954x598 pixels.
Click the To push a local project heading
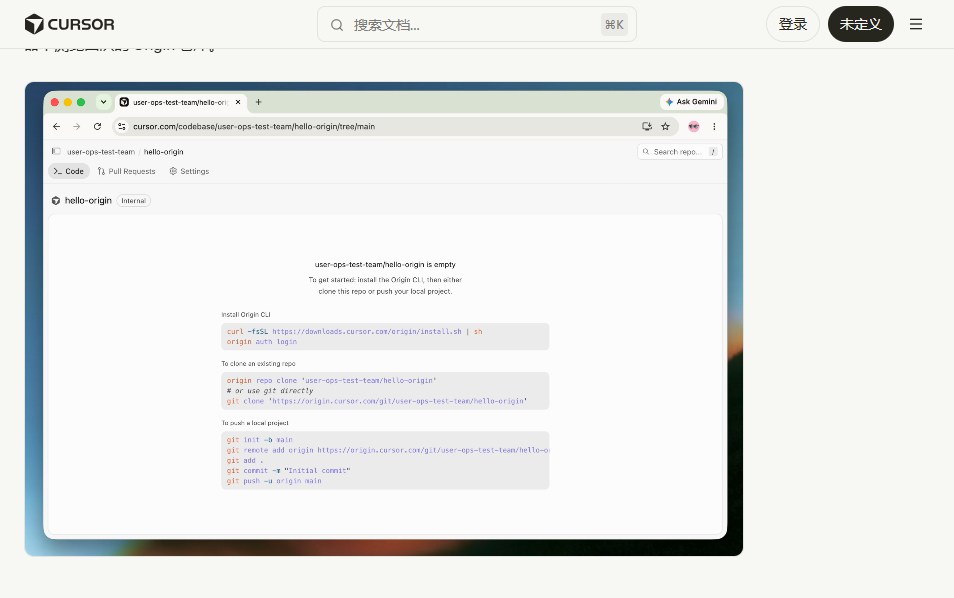(x=255, y=423)
